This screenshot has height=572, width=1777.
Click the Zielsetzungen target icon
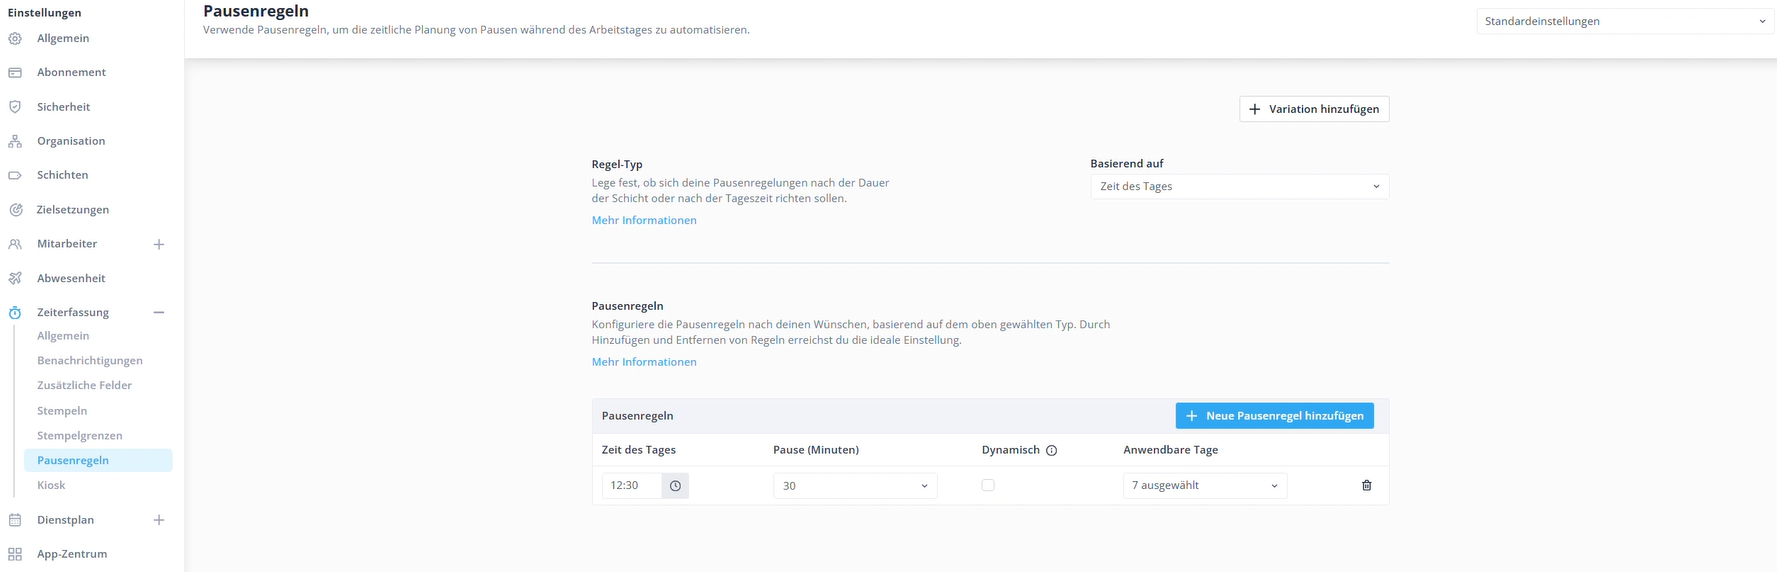15,210
